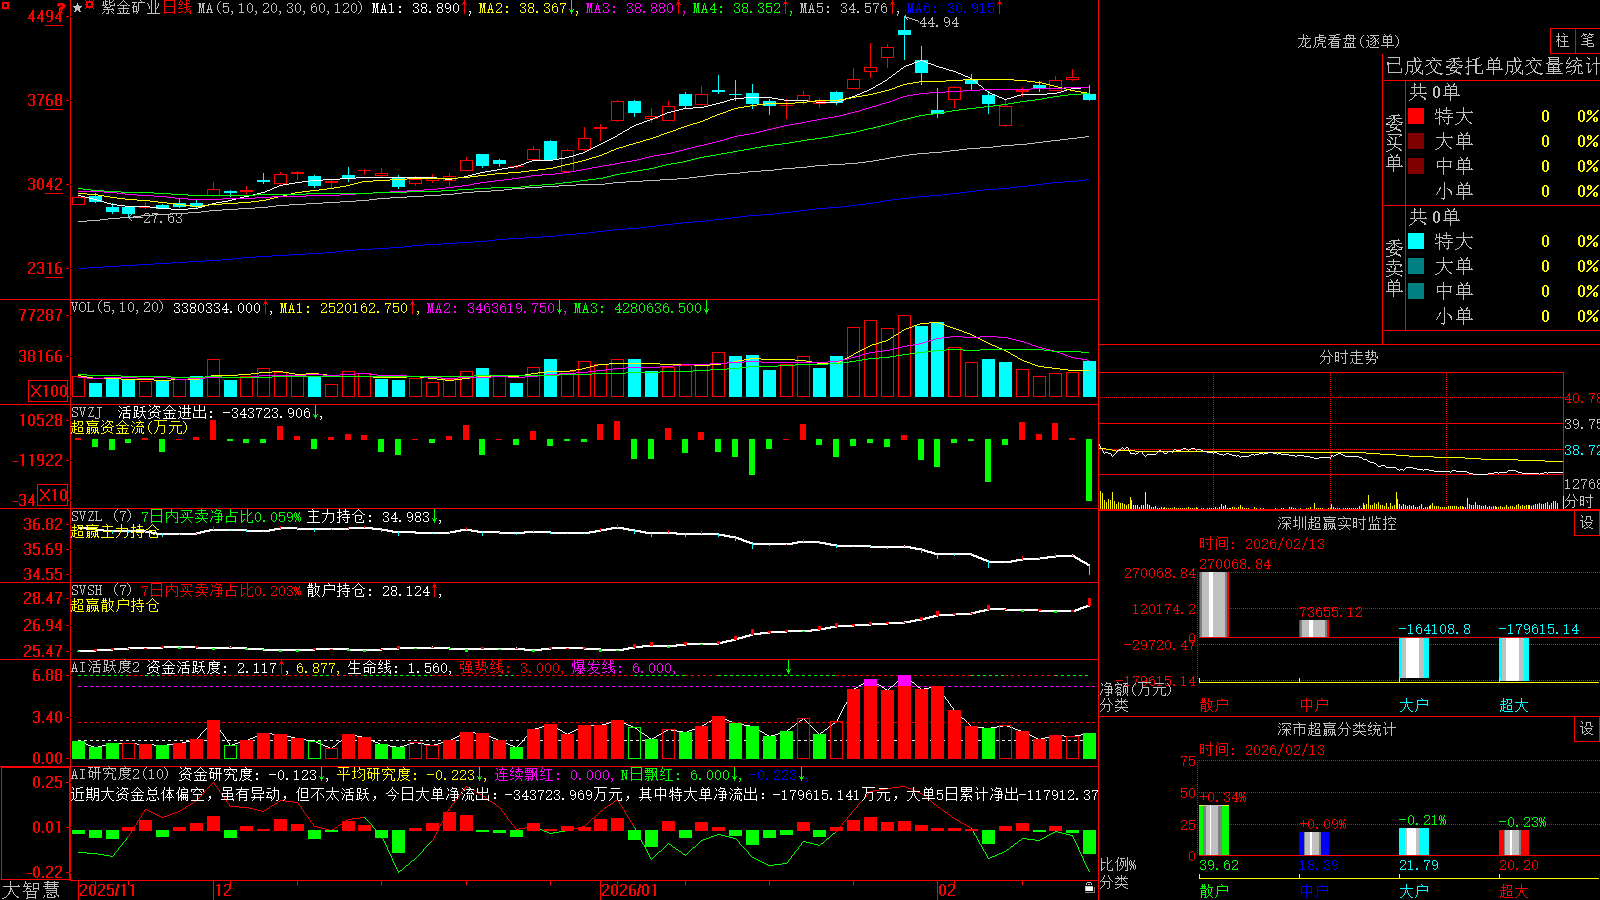1600x900 pixels.
Task: Click the 深市超赢分类统计 panel title
Action: point(1337,729)
